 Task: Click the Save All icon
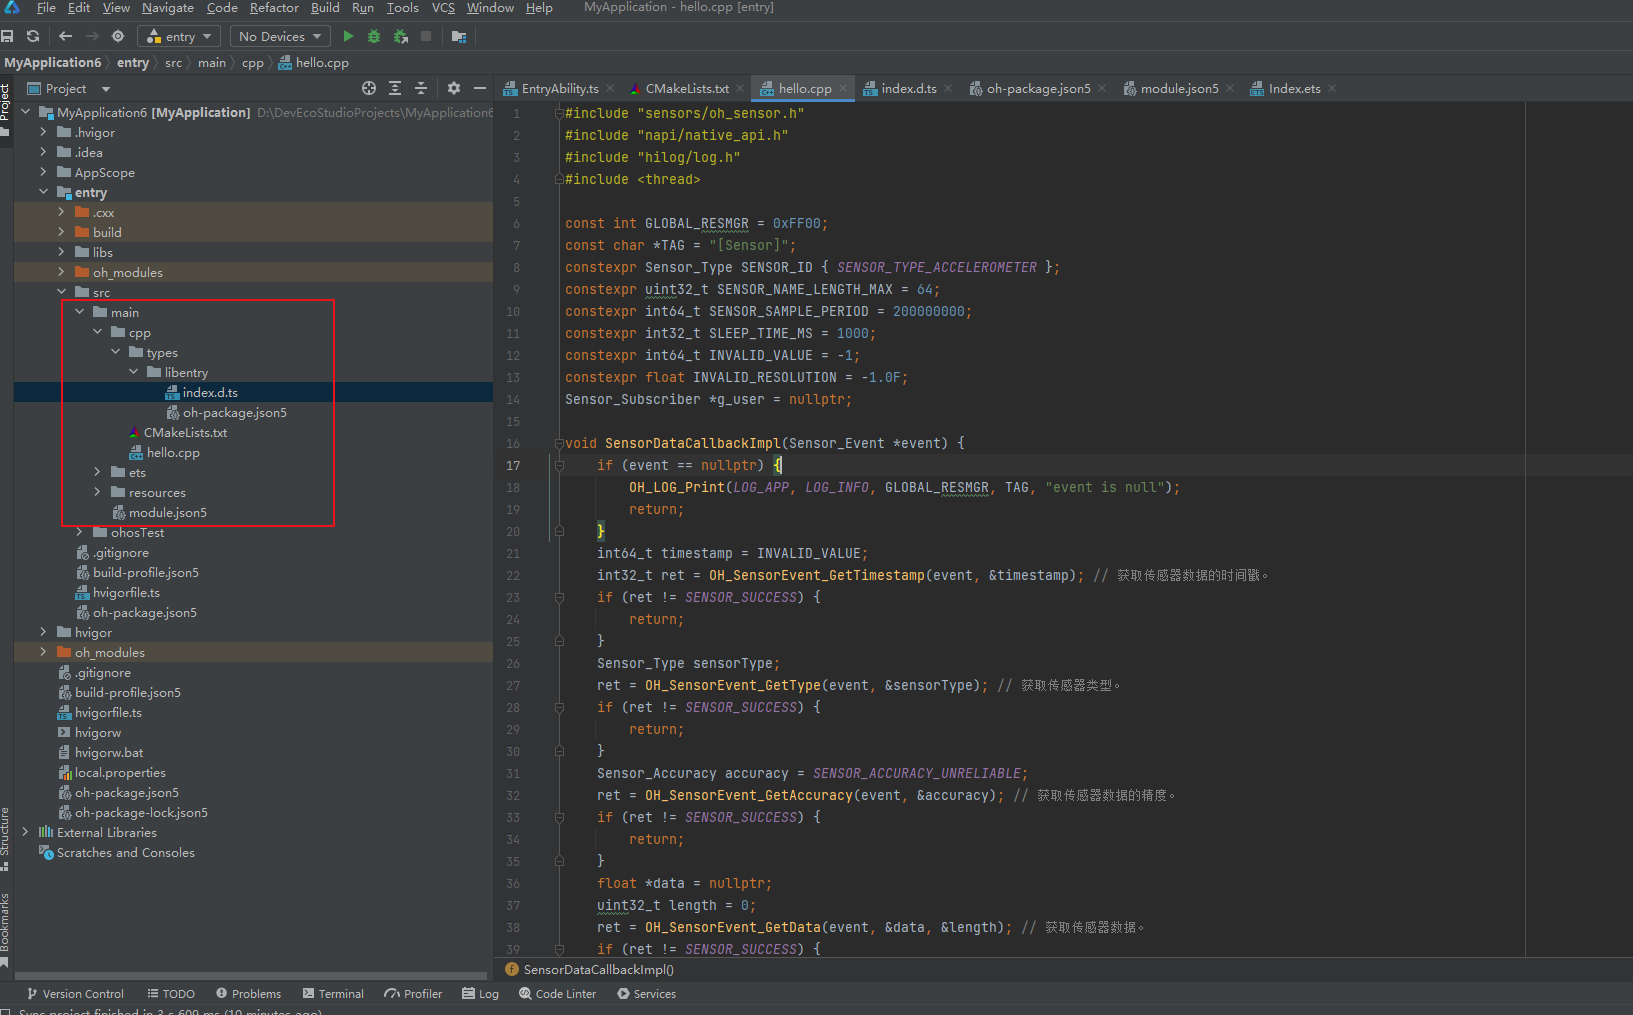coord(7,36)
